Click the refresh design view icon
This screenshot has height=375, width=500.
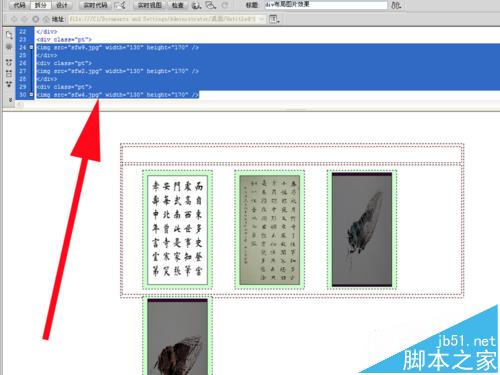pos(225,5)
